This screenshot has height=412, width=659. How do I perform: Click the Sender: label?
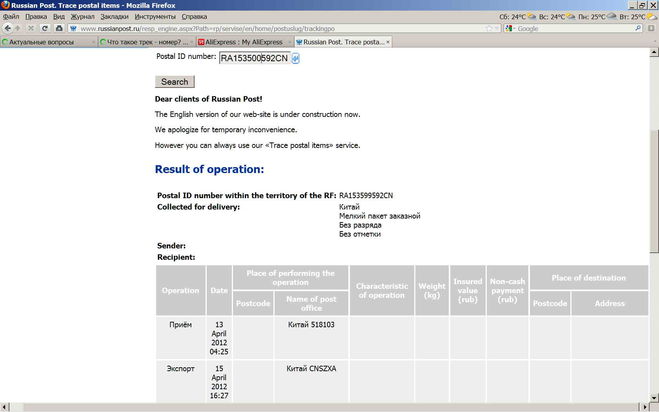pos(171,246)
